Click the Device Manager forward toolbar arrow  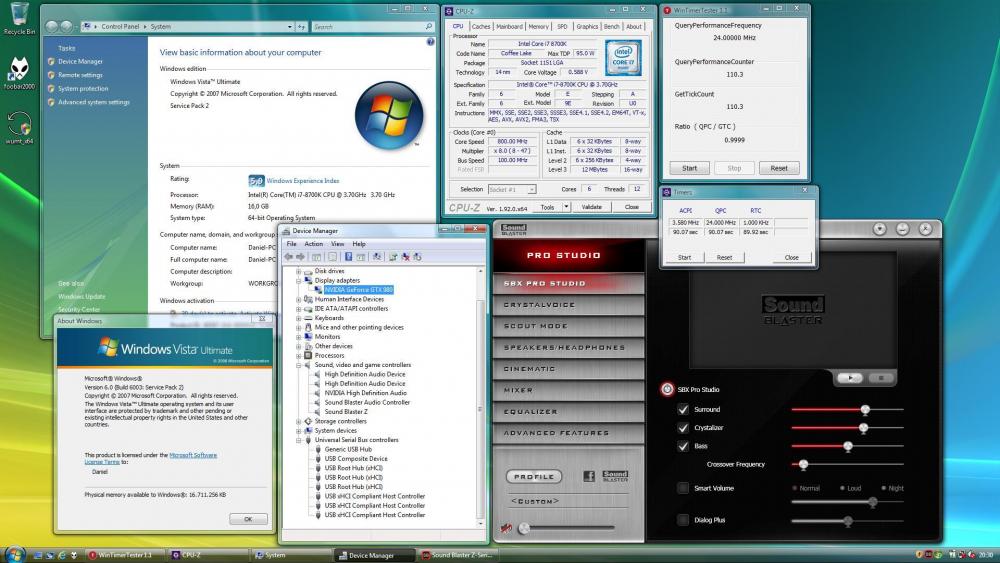[x=300, y=256]
